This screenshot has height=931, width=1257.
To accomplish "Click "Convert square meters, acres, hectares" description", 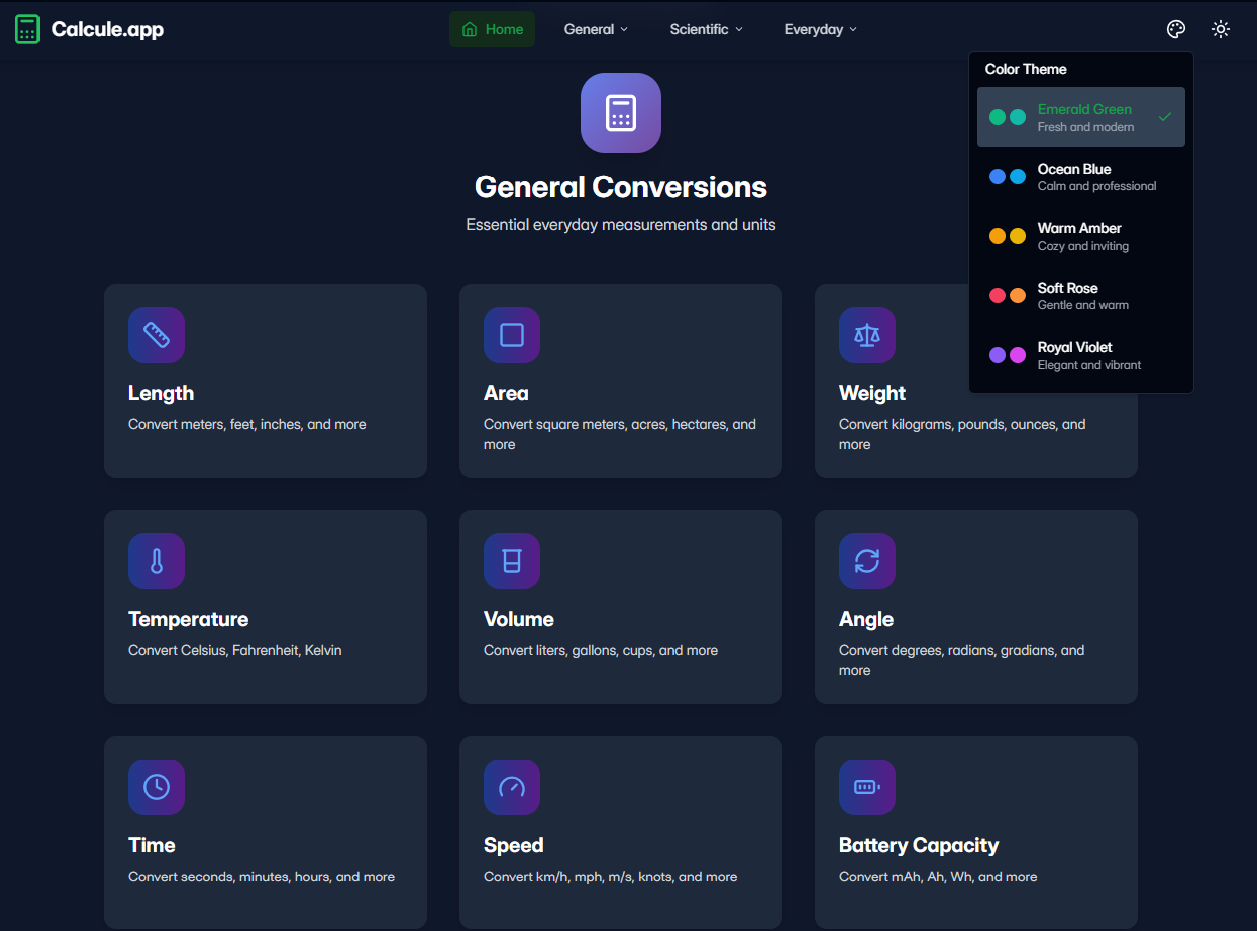I will click(x=620, y=434).
